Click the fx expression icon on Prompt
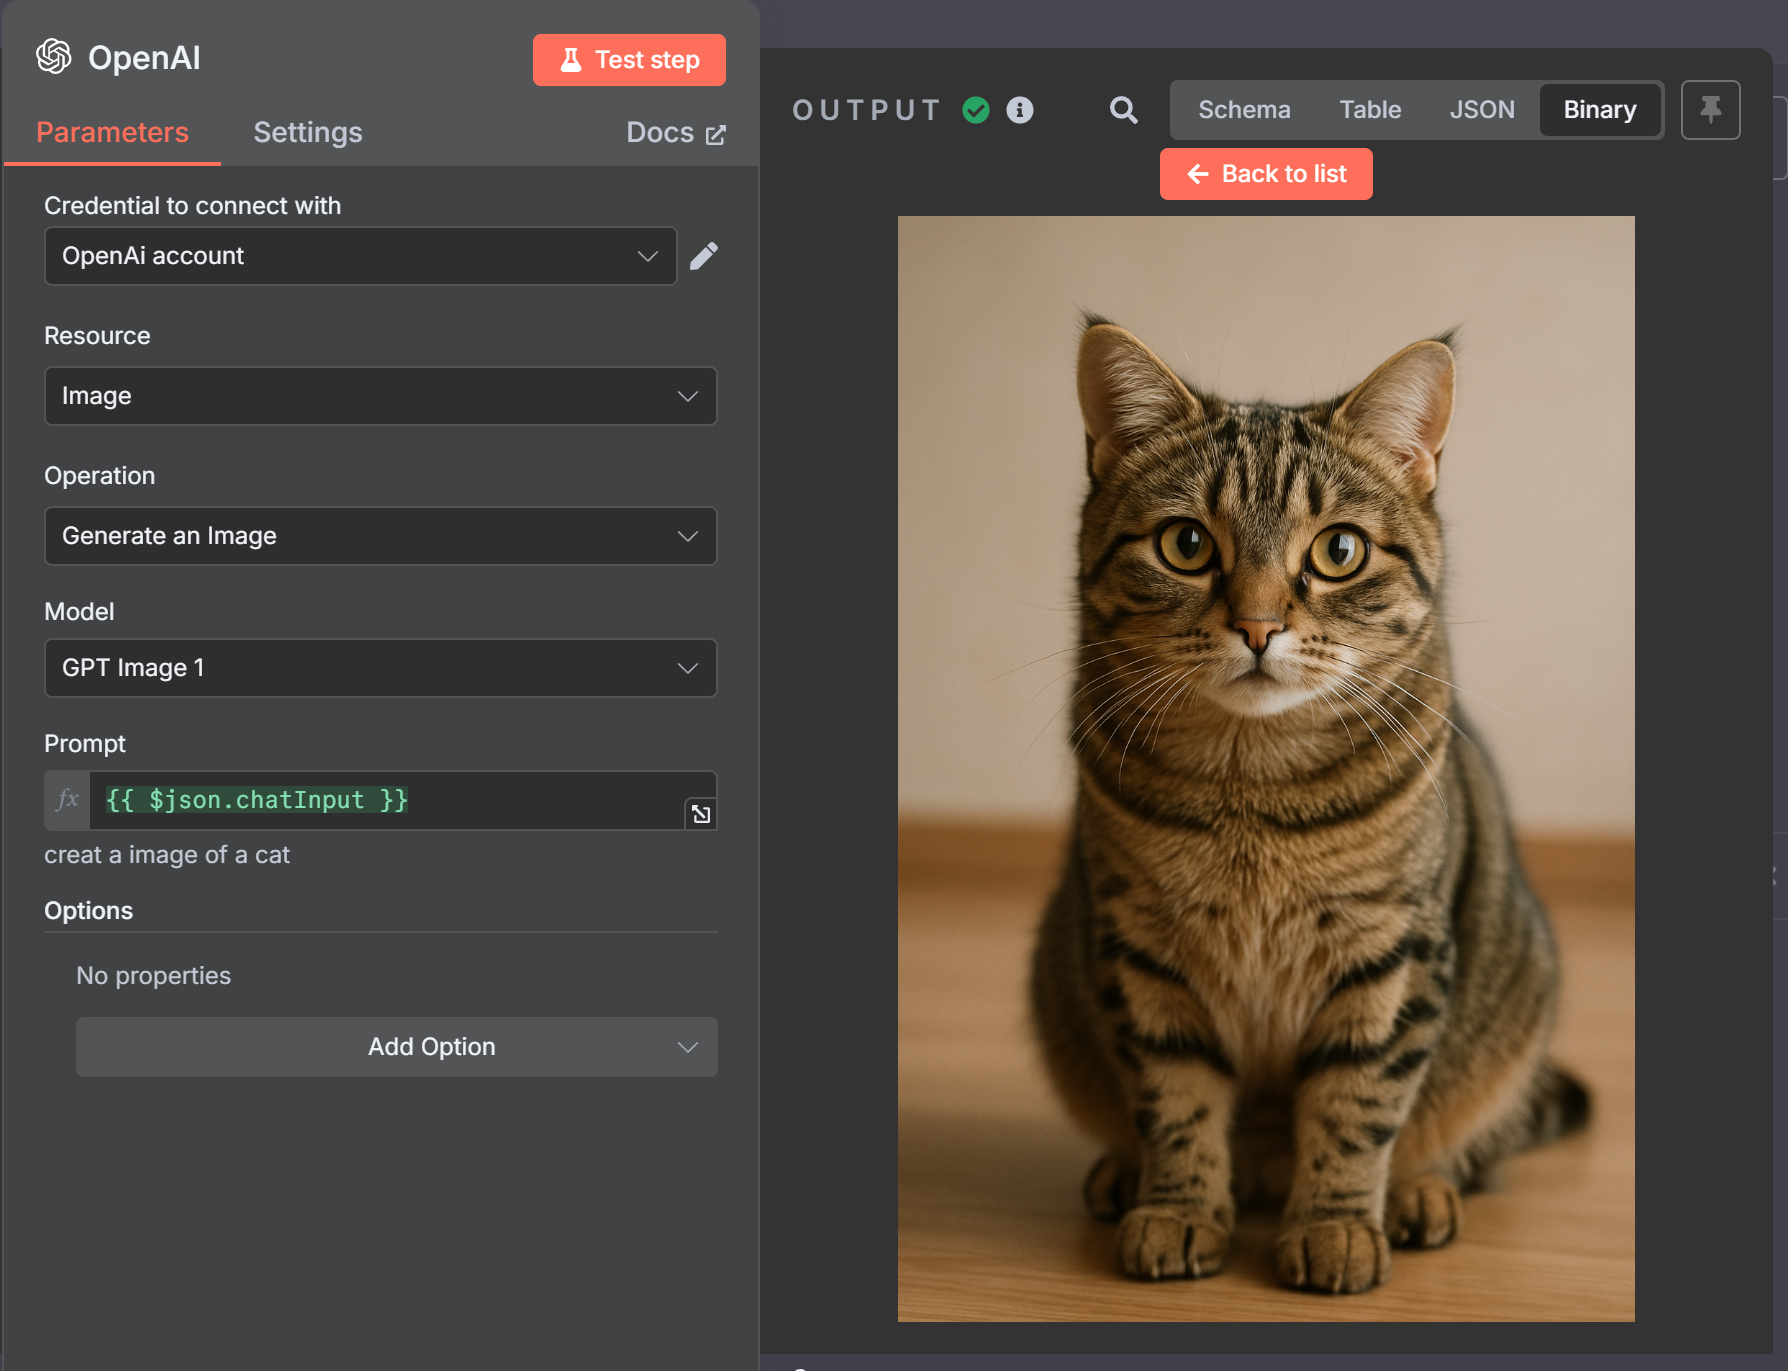This screenshot has height=1371, width=1788. [66, 800]
